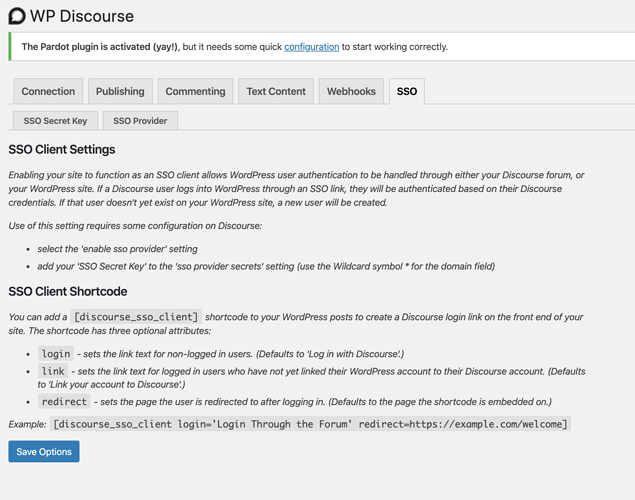Viewport: 635px width, 500px height.
Task: Select the Text Content tab
Action: (x=276, y=91)
